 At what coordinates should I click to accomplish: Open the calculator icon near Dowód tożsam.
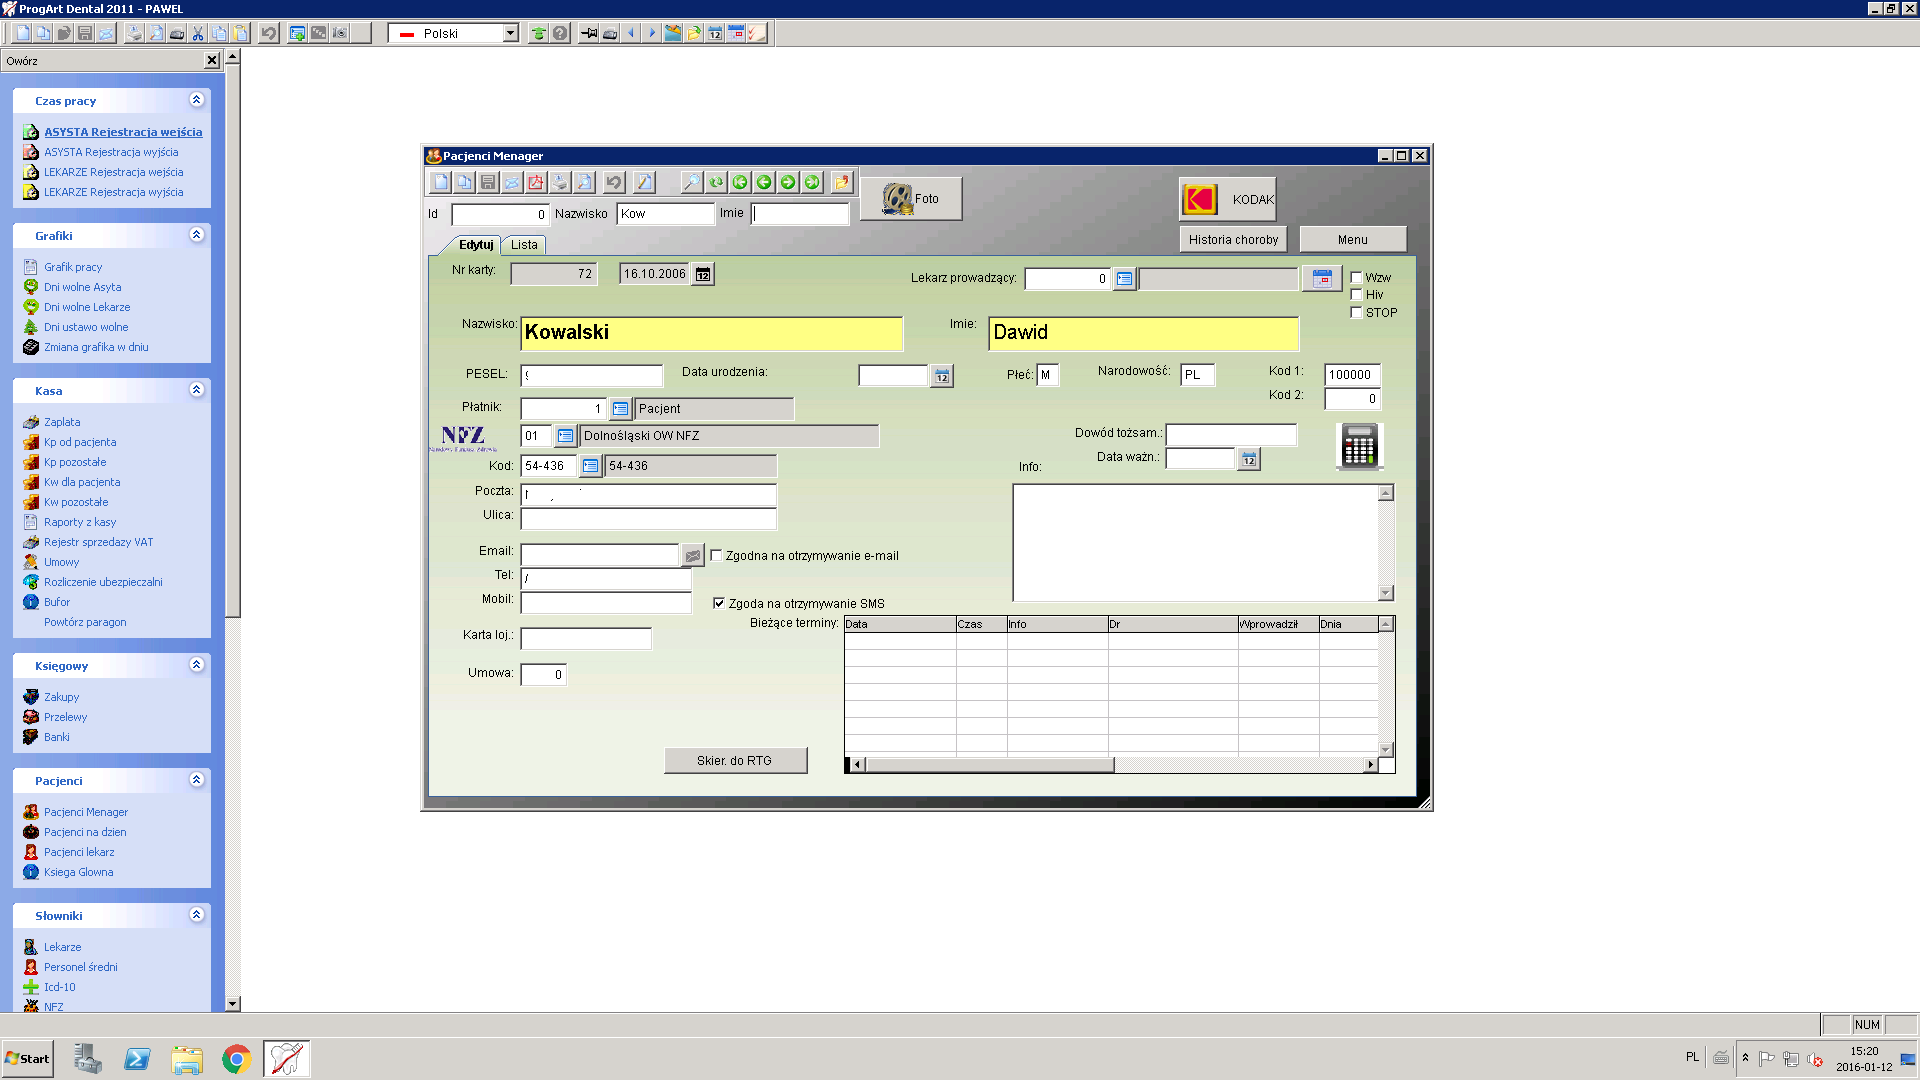click(1359, 446)
